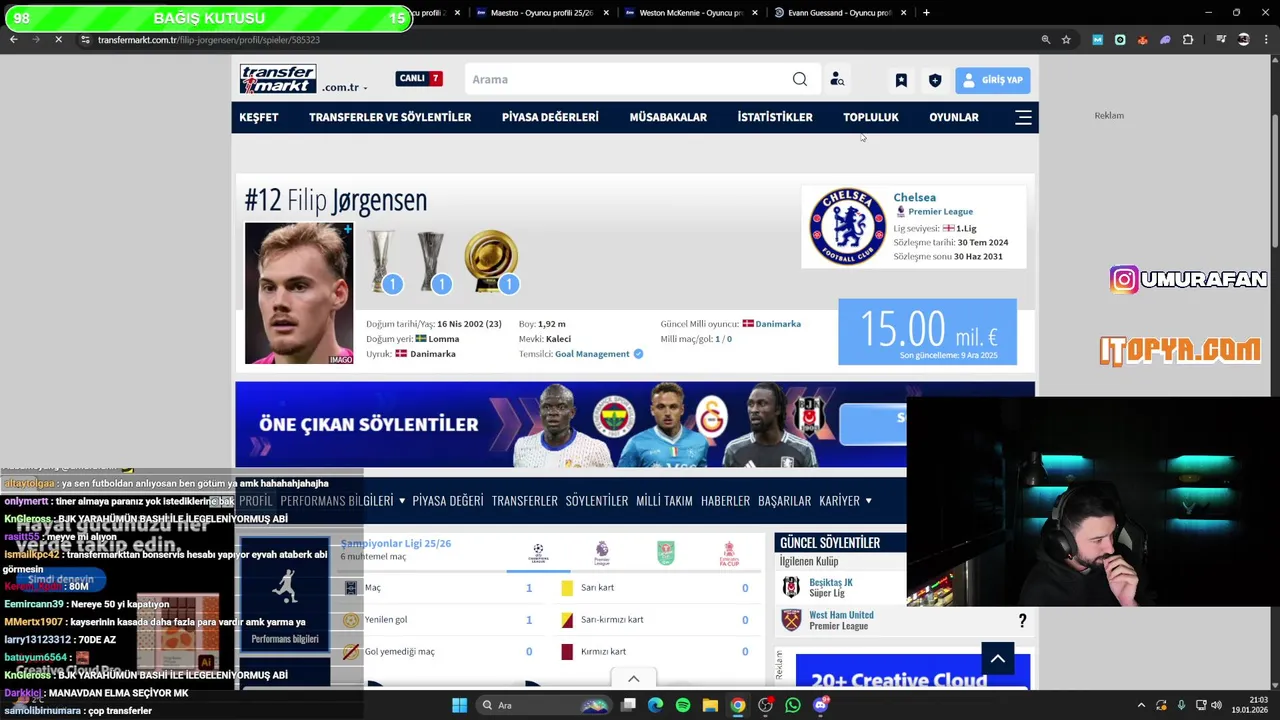Open the İSTATİSTİKLER menu
Image resolution: width=1280 pixels, height=720 pixels.
(775, 117)
